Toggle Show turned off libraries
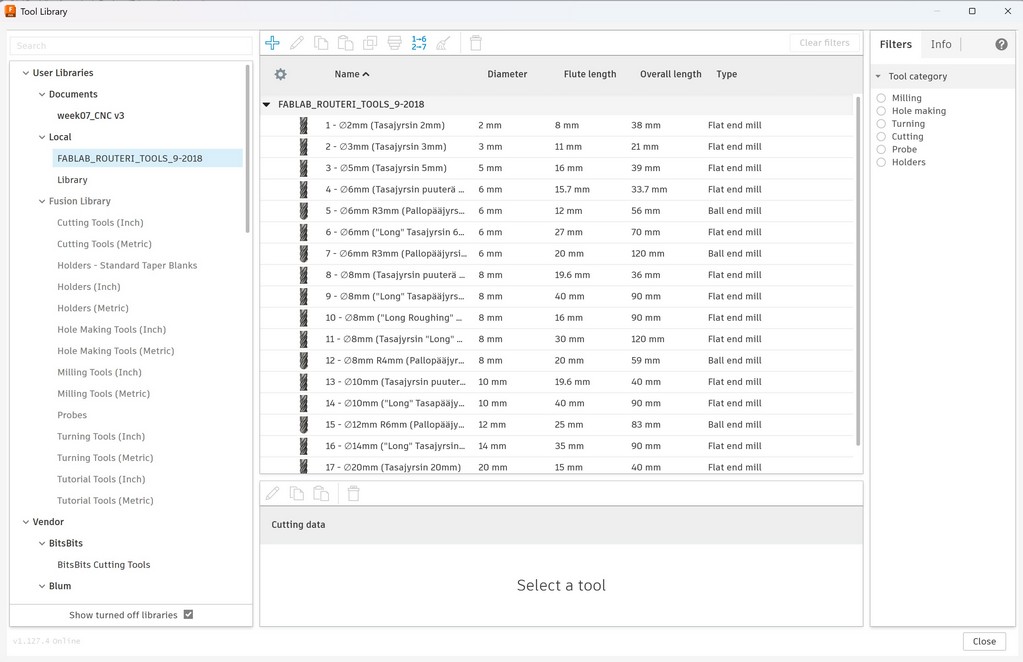 coord(188,614)
